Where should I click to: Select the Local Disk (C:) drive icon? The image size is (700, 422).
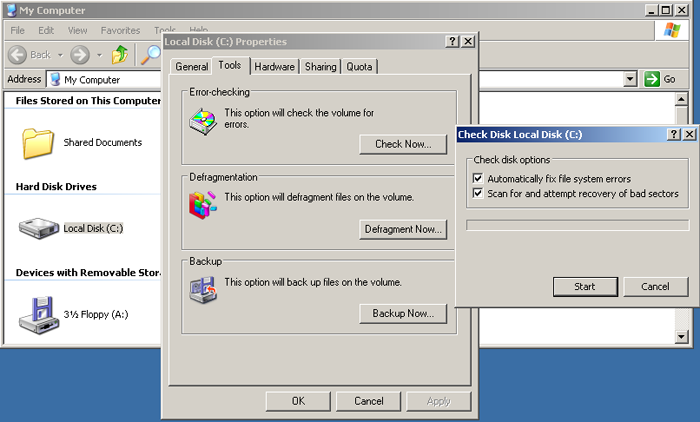39,228
